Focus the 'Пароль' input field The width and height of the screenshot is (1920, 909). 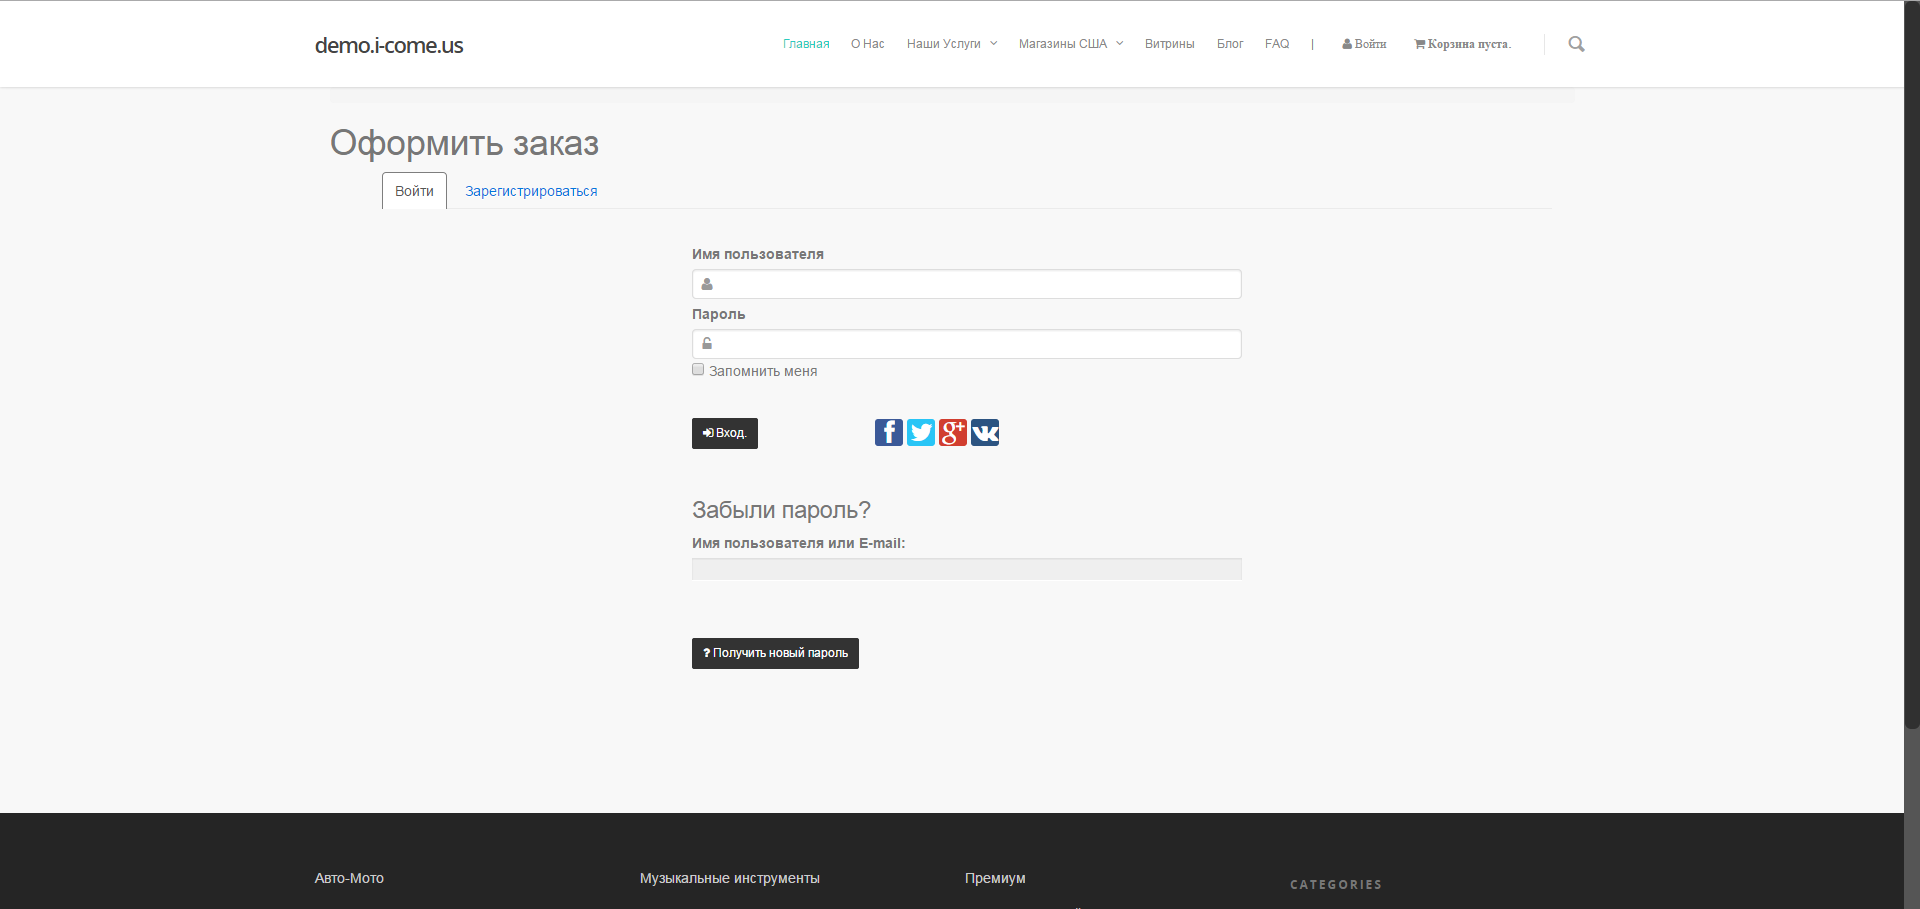(967, 344)
